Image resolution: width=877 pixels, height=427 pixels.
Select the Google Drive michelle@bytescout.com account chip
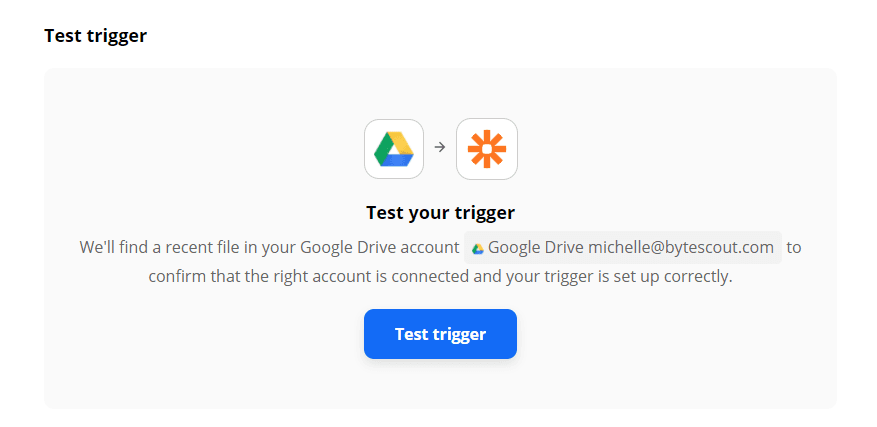(x=622, y=247)
